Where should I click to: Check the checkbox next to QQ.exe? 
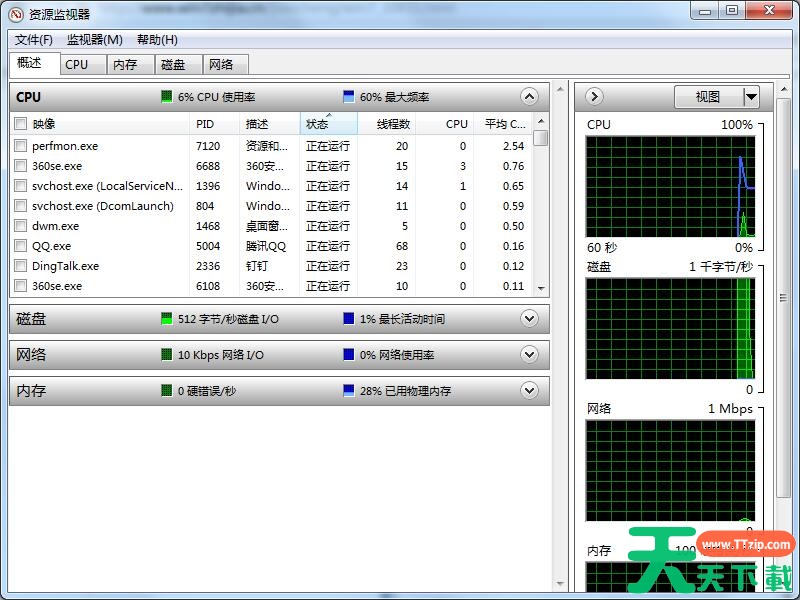tap(20, 246)
